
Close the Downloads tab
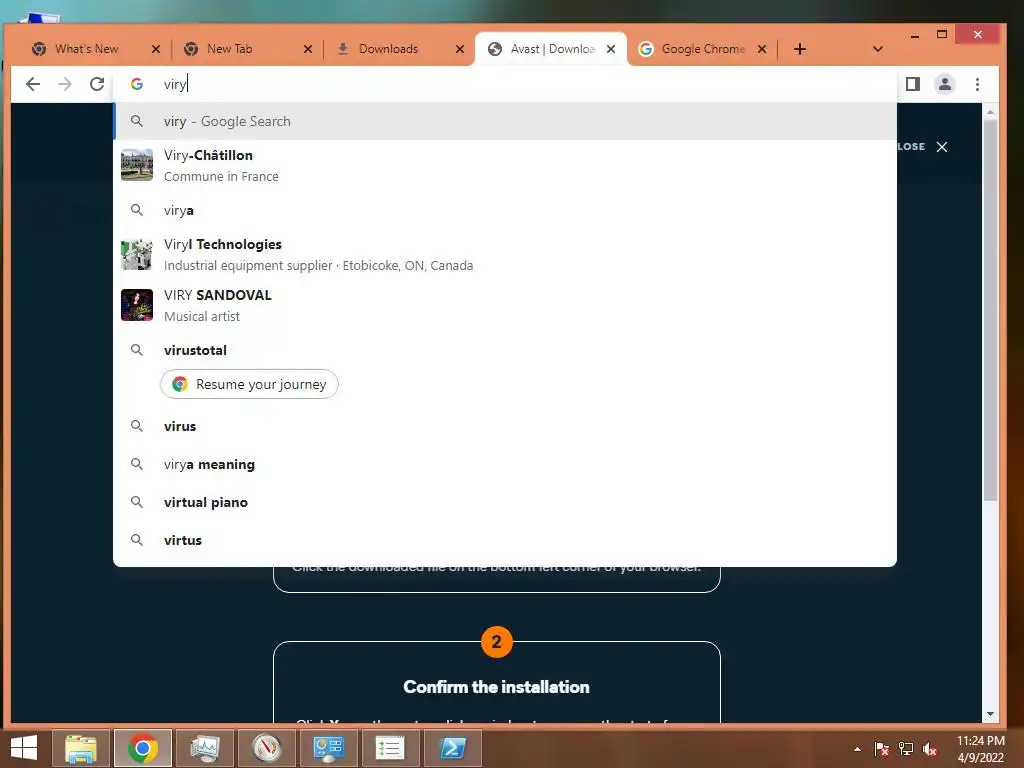click(x=460, y=49)
